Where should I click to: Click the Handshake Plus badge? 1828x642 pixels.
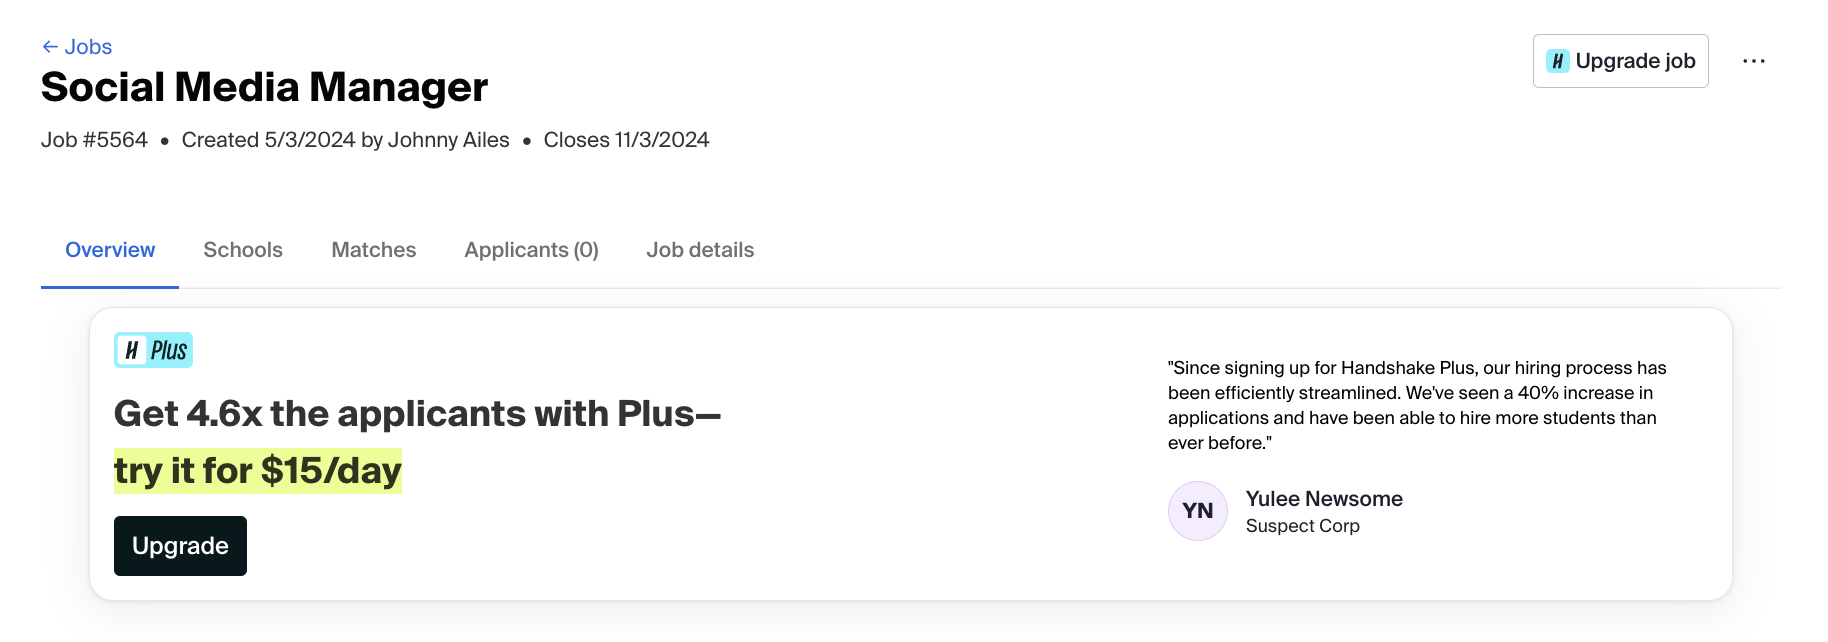point(154,349)
